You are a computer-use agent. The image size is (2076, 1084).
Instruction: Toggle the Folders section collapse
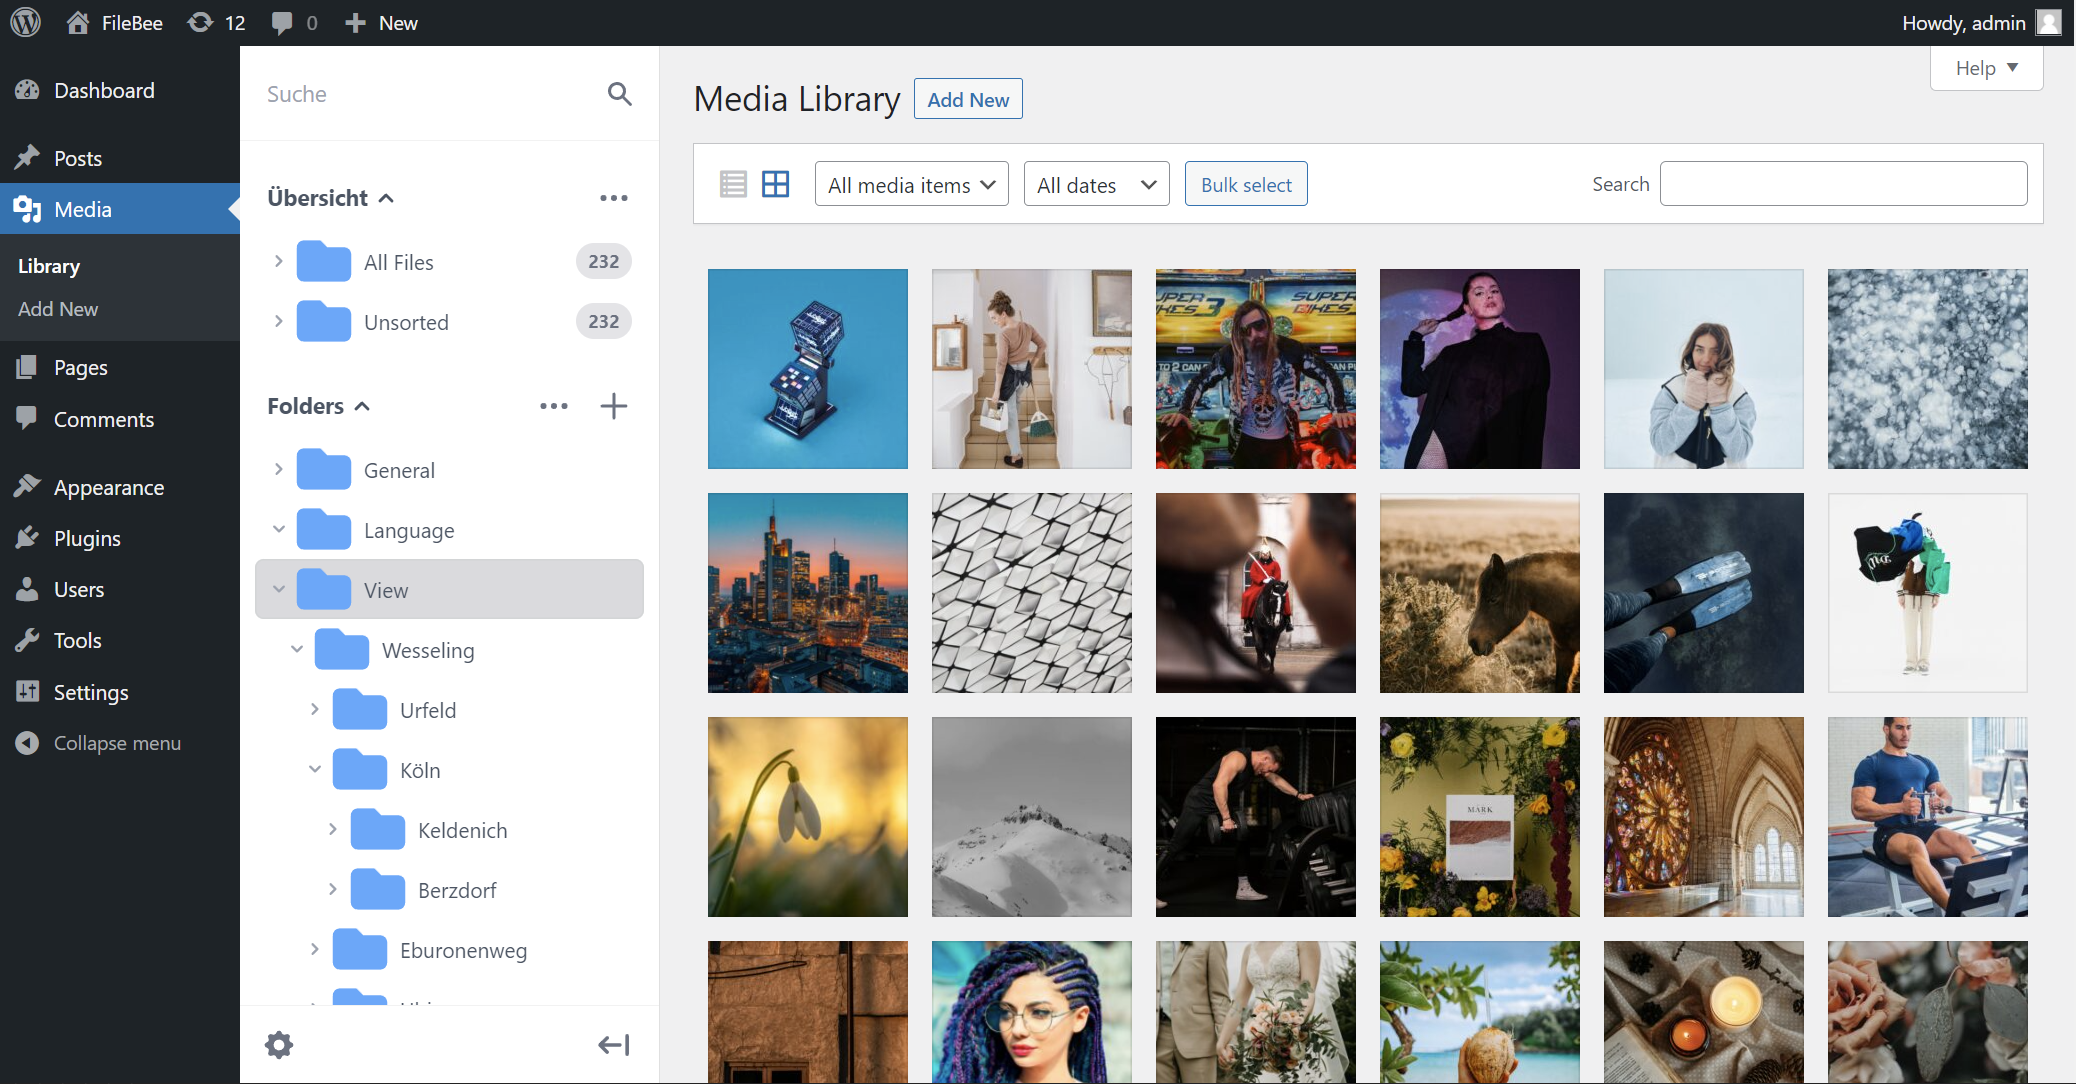click(362, 406)
